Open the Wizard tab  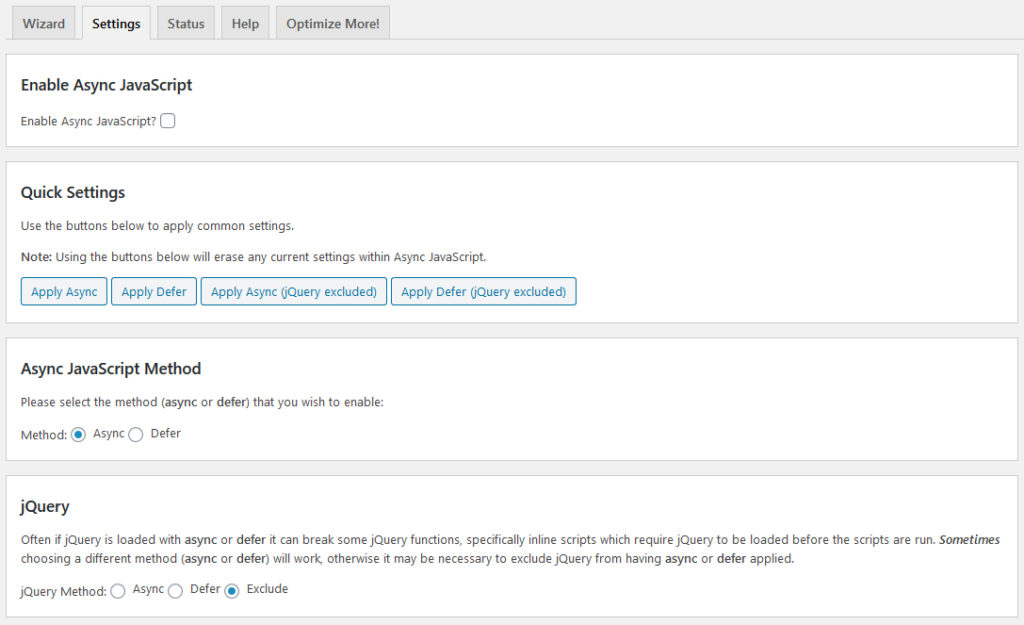pos(44,24)
